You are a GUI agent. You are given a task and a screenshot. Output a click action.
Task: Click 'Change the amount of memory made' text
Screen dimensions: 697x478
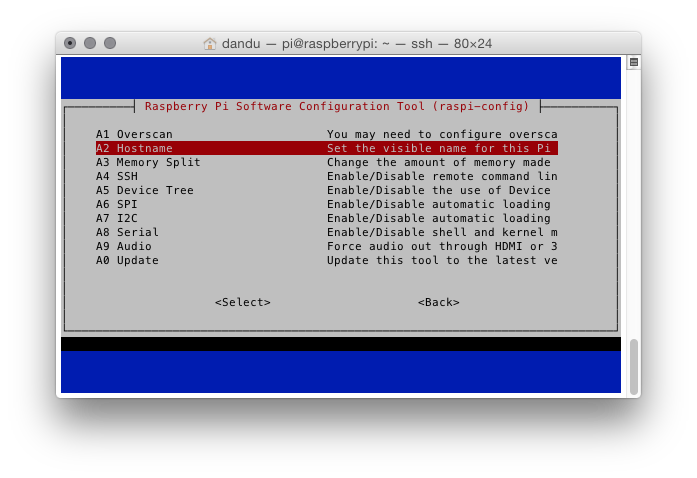click(x=439, y=162)
